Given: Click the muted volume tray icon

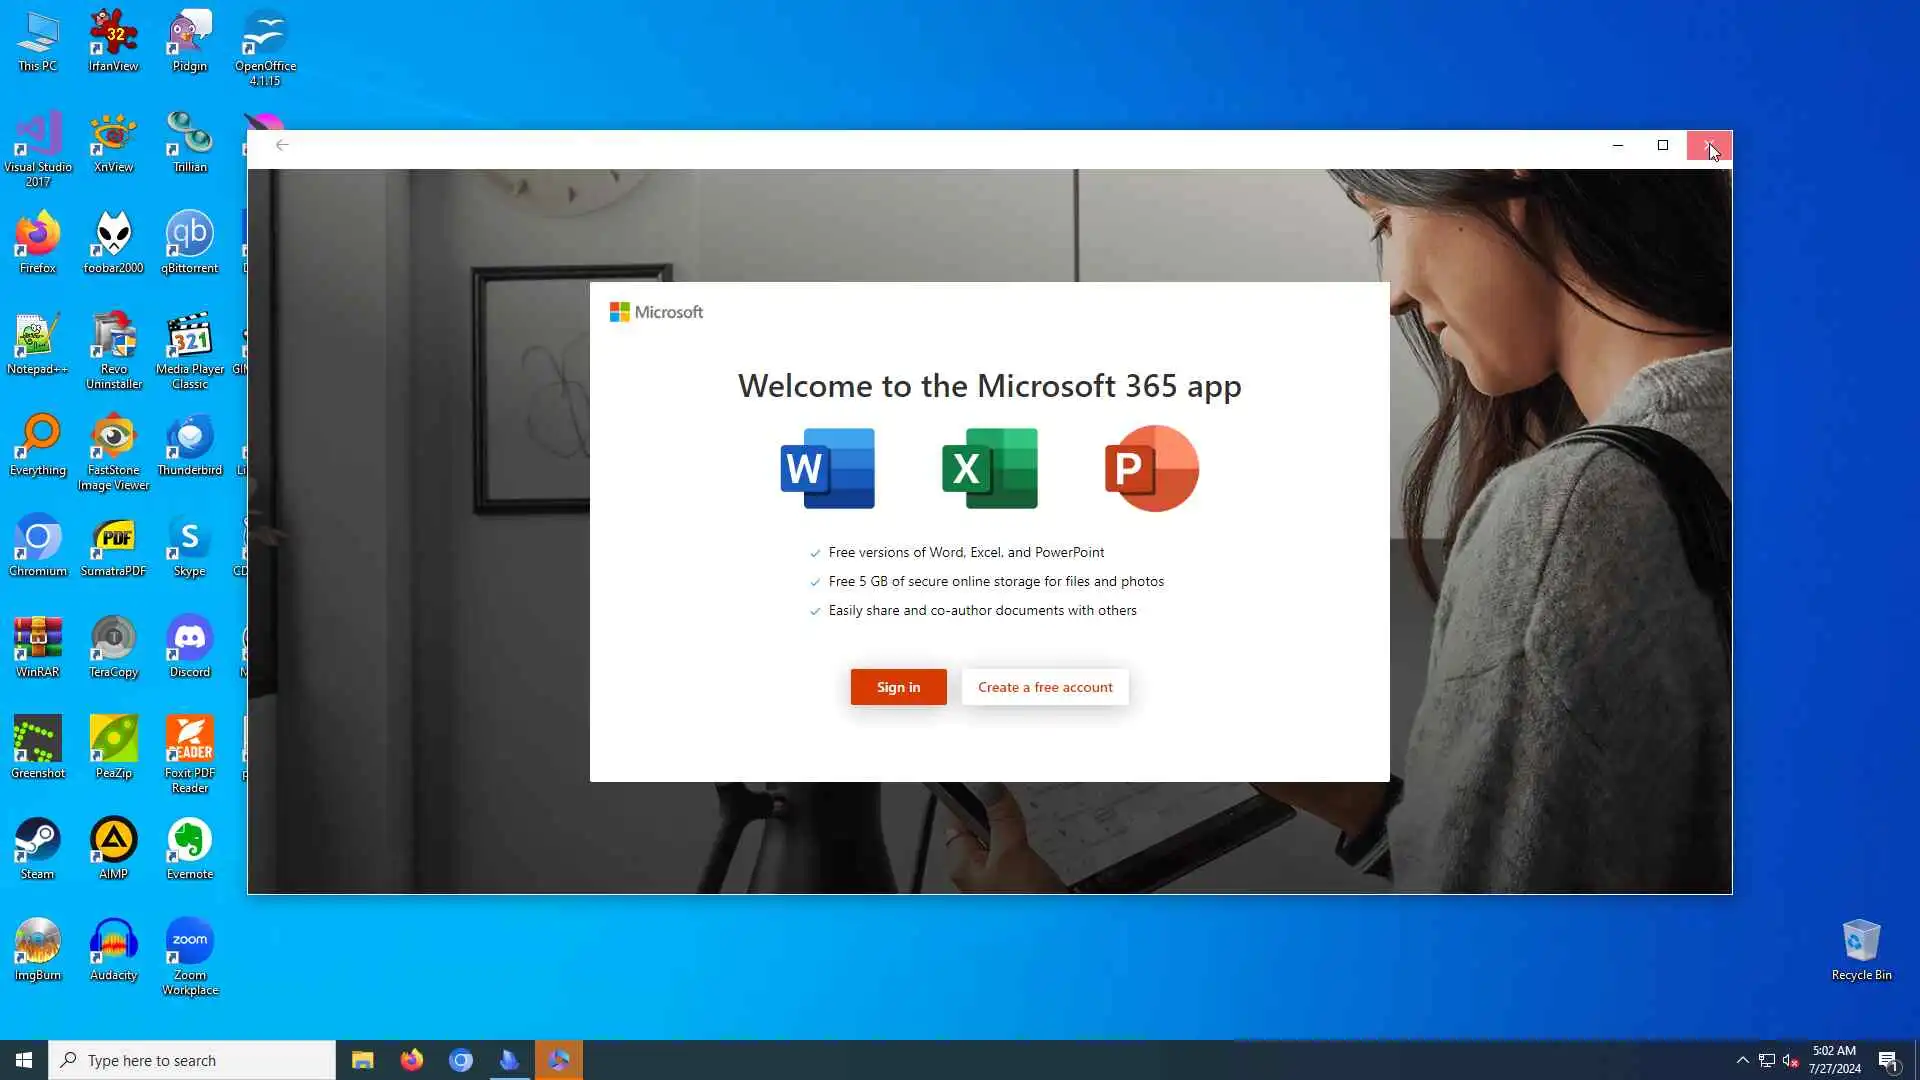Looking at the screenshot, I should click(1791, 1060).
